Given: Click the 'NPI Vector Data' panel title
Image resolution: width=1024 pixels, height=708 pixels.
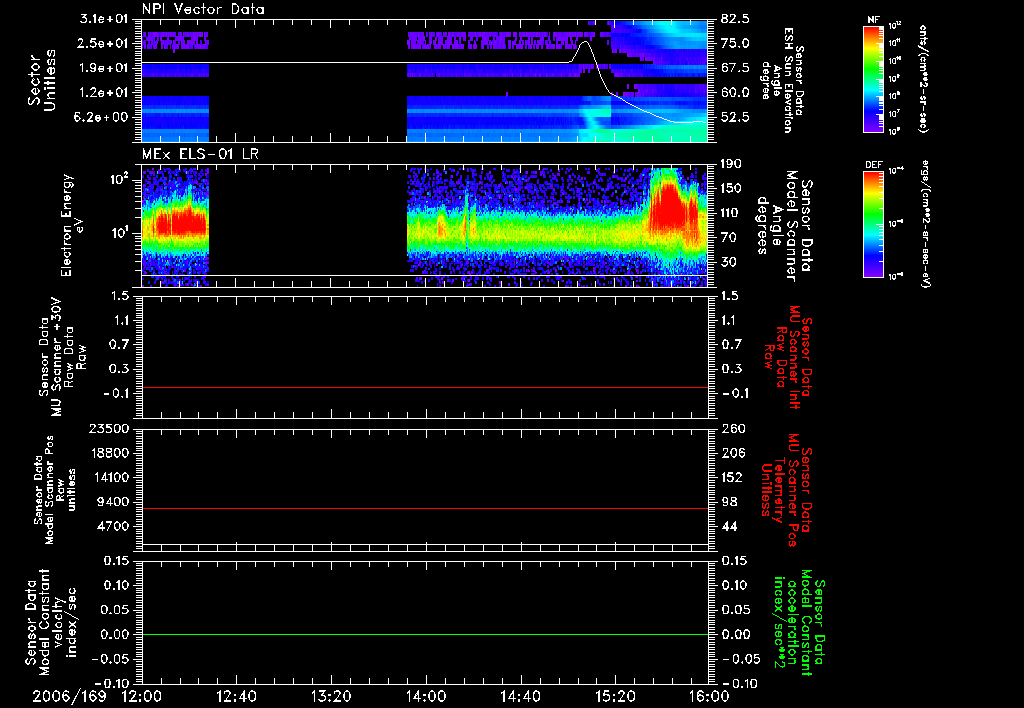Looking at the screenshot, I should (x=203, y=9).
